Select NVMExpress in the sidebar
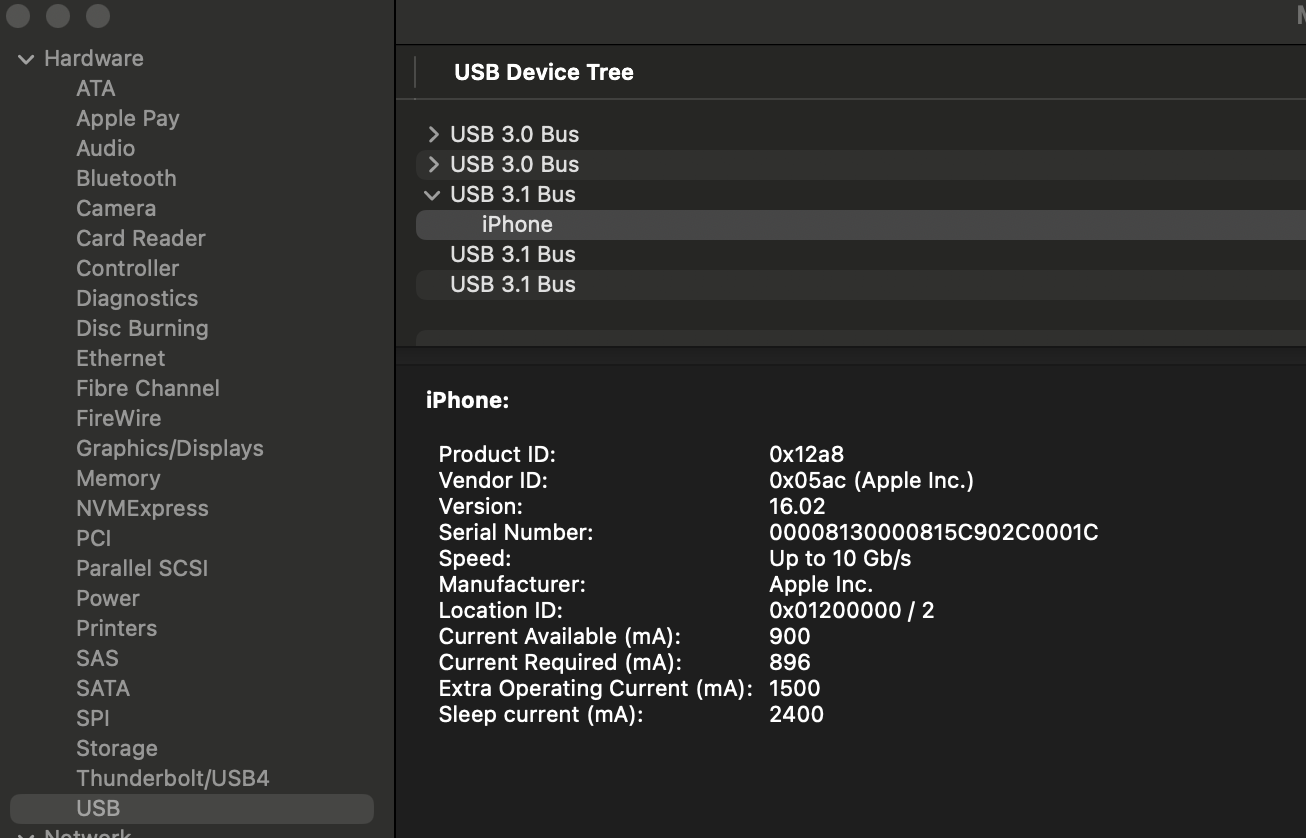Viewport: 1306px width, 838px height. pos(143,508)
